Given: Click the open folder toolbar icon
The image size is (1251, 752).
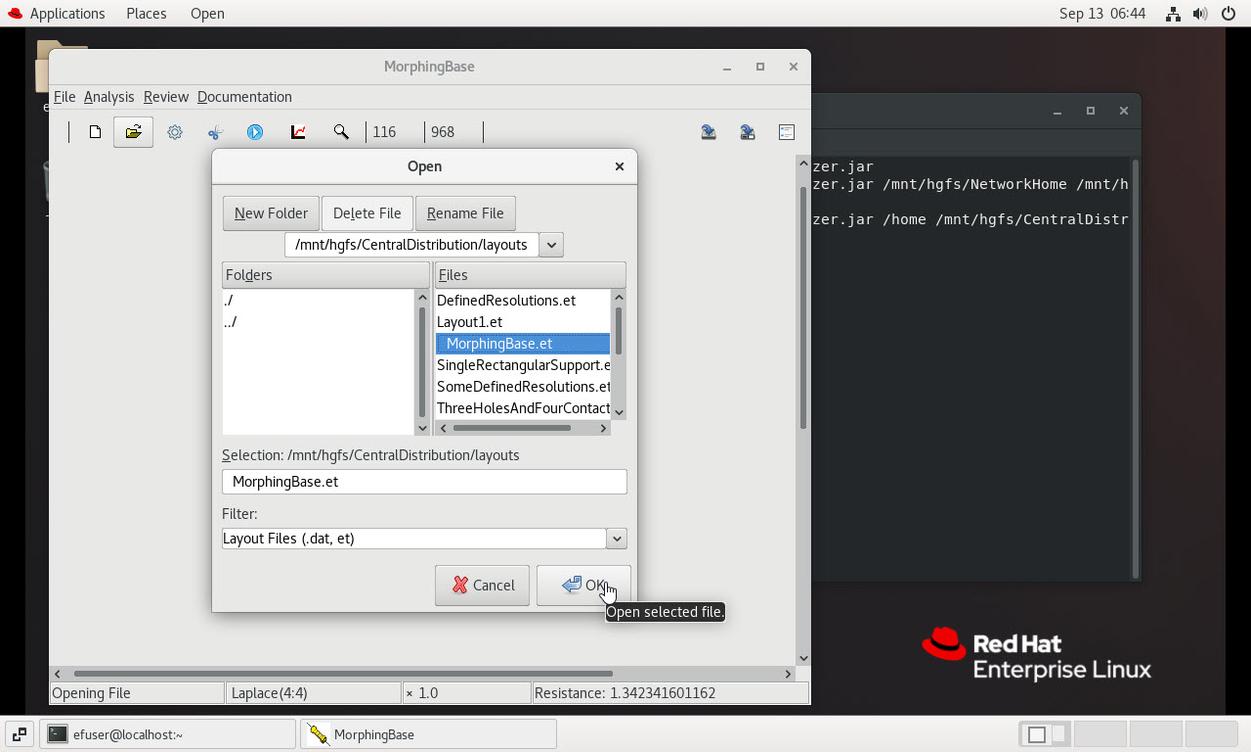Looking at the screenshot, I should click(133, 132).
